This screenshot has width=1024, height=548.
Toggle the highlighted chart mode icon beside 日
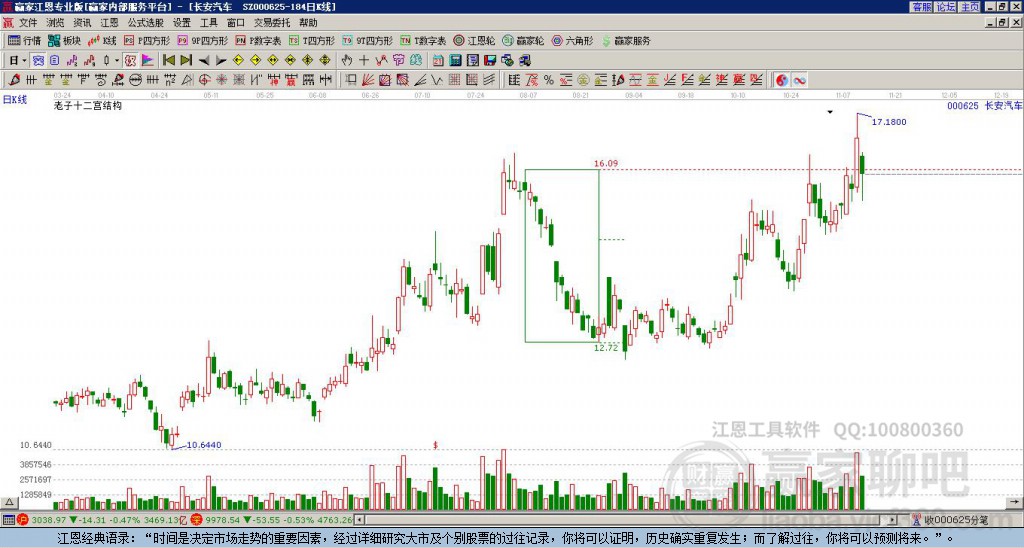coord(38,60)
